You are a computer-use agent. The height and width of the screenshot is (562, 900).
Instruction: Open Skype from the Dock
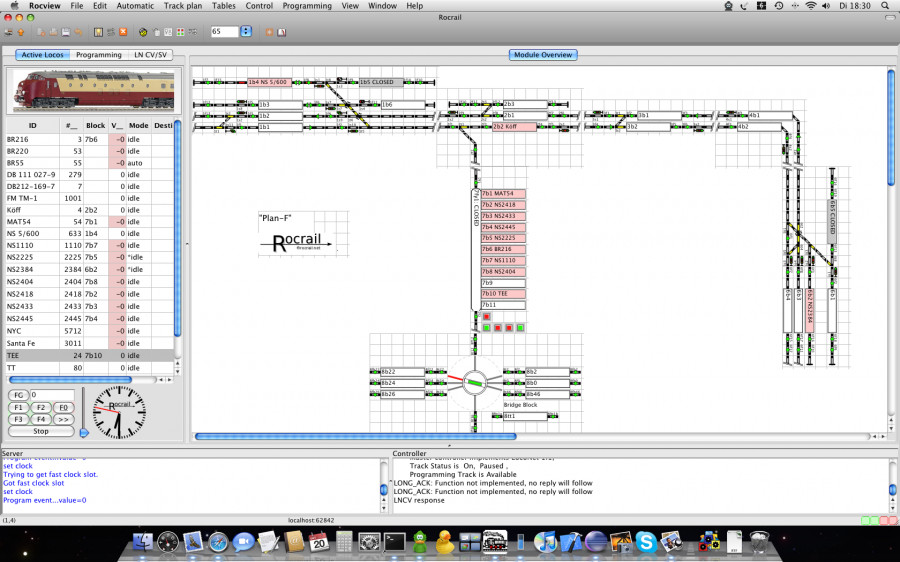(646, 542)
